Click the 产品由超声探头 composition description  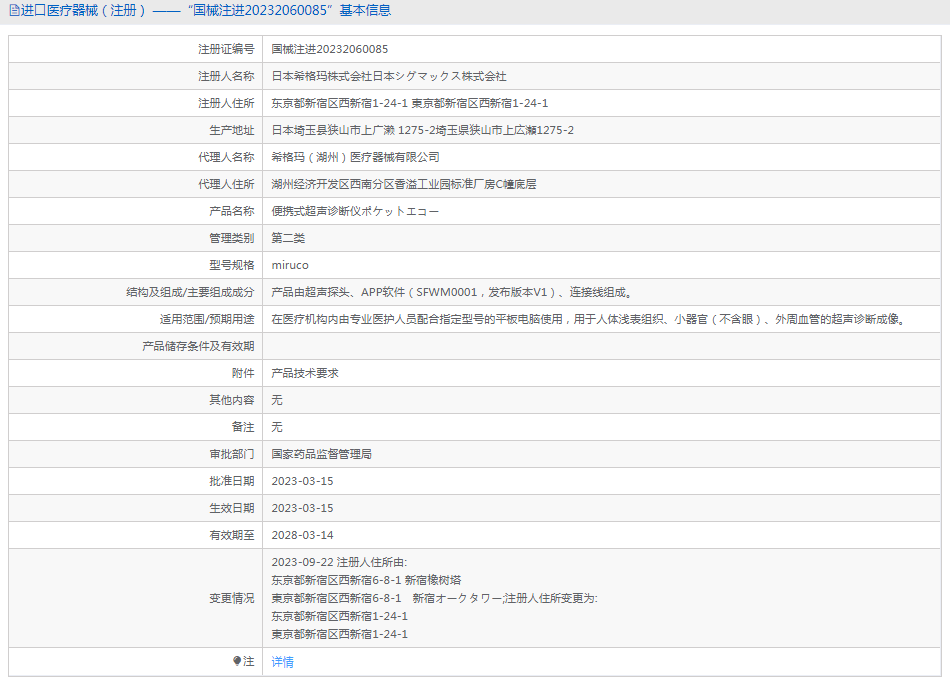tap(453, 293)
